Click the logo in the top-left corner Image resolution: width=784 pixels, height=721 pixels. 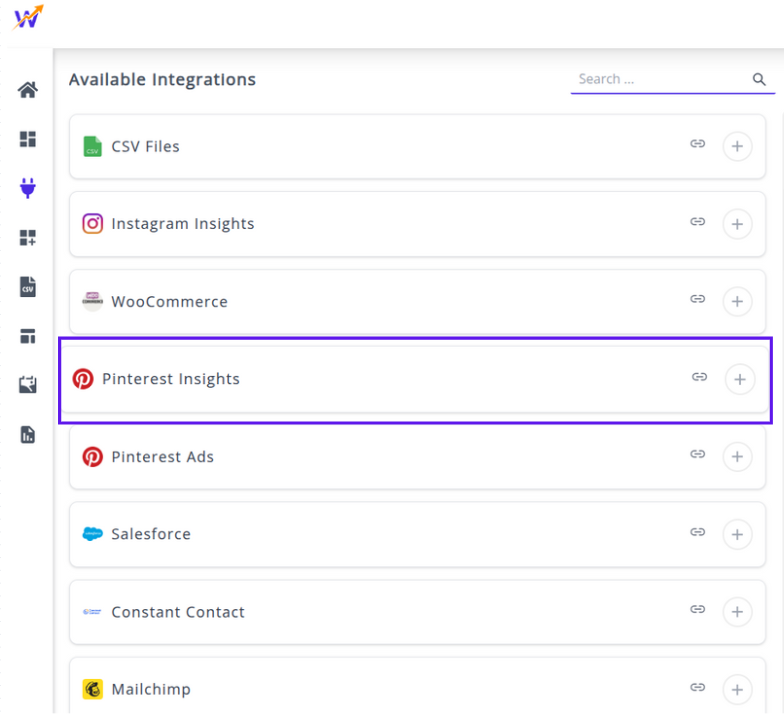(x=28, y=18)
